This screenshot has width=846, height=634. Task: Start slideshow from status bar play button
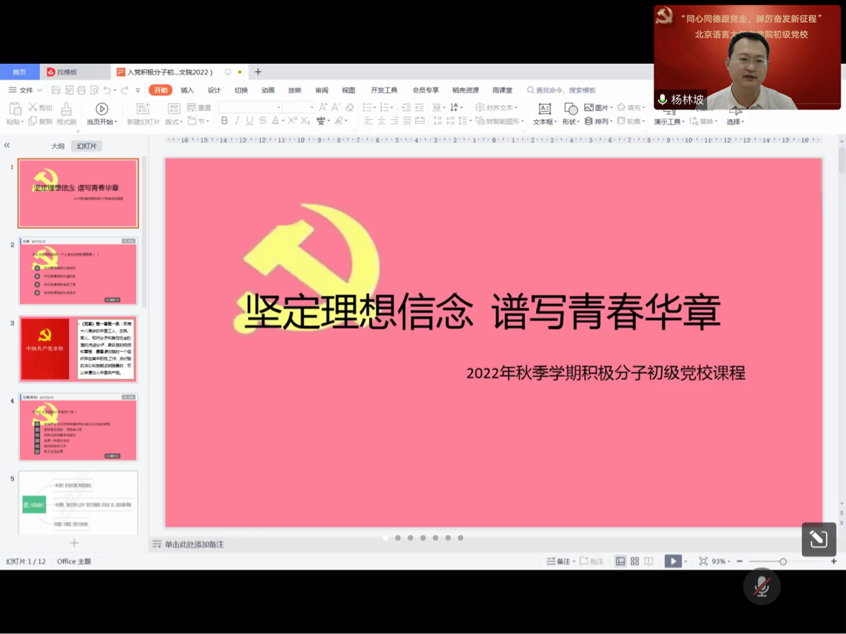[673, 561]
